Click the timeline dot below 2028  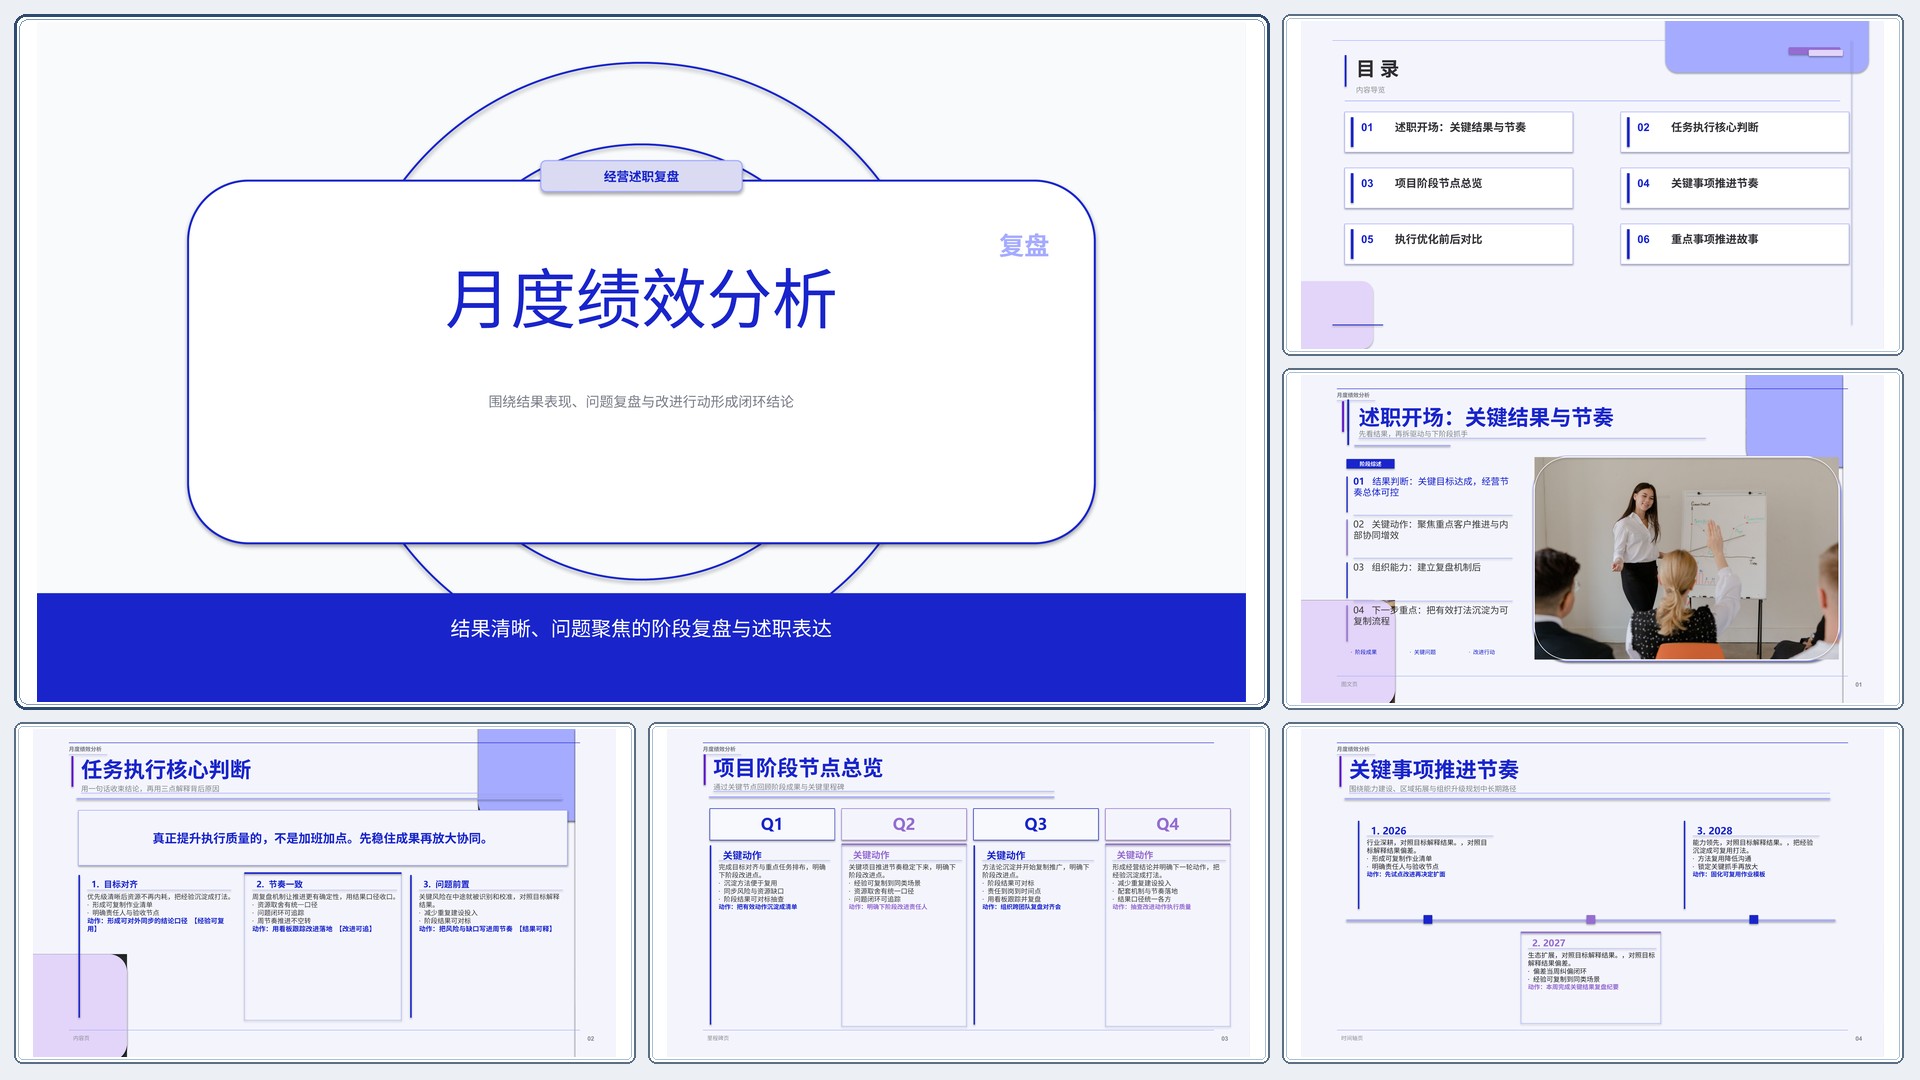(x=1754, y=919)
